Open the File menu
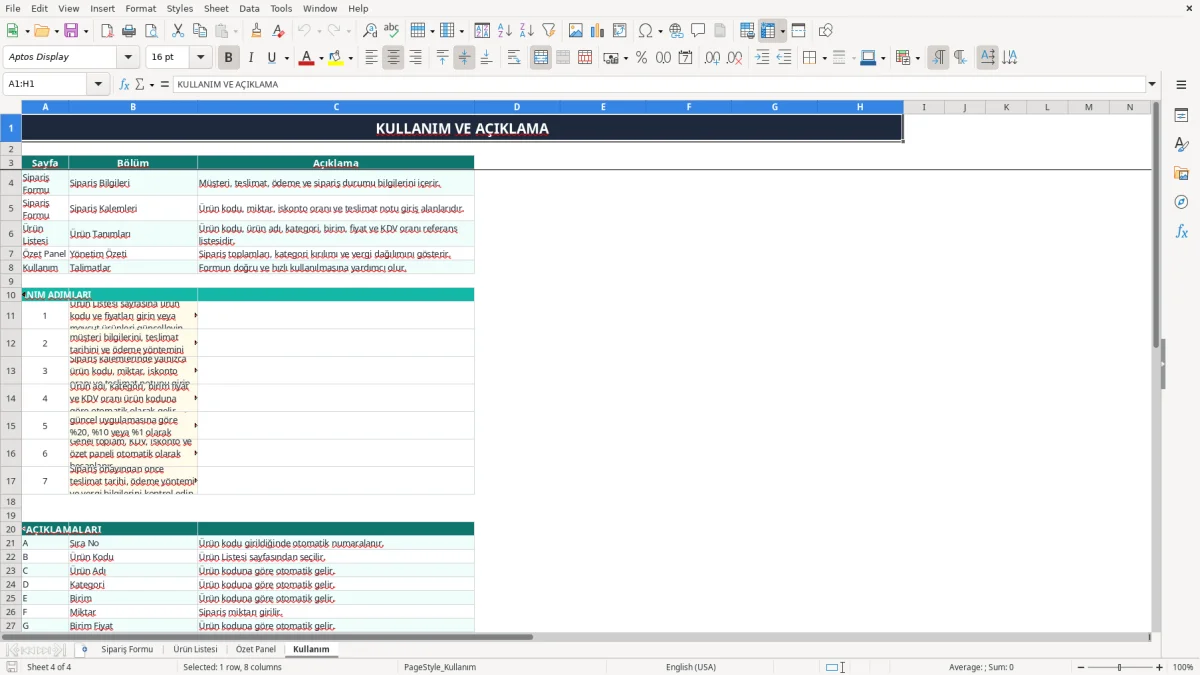The height and width of the screenshot is (675, 1200). pos(13,8)
